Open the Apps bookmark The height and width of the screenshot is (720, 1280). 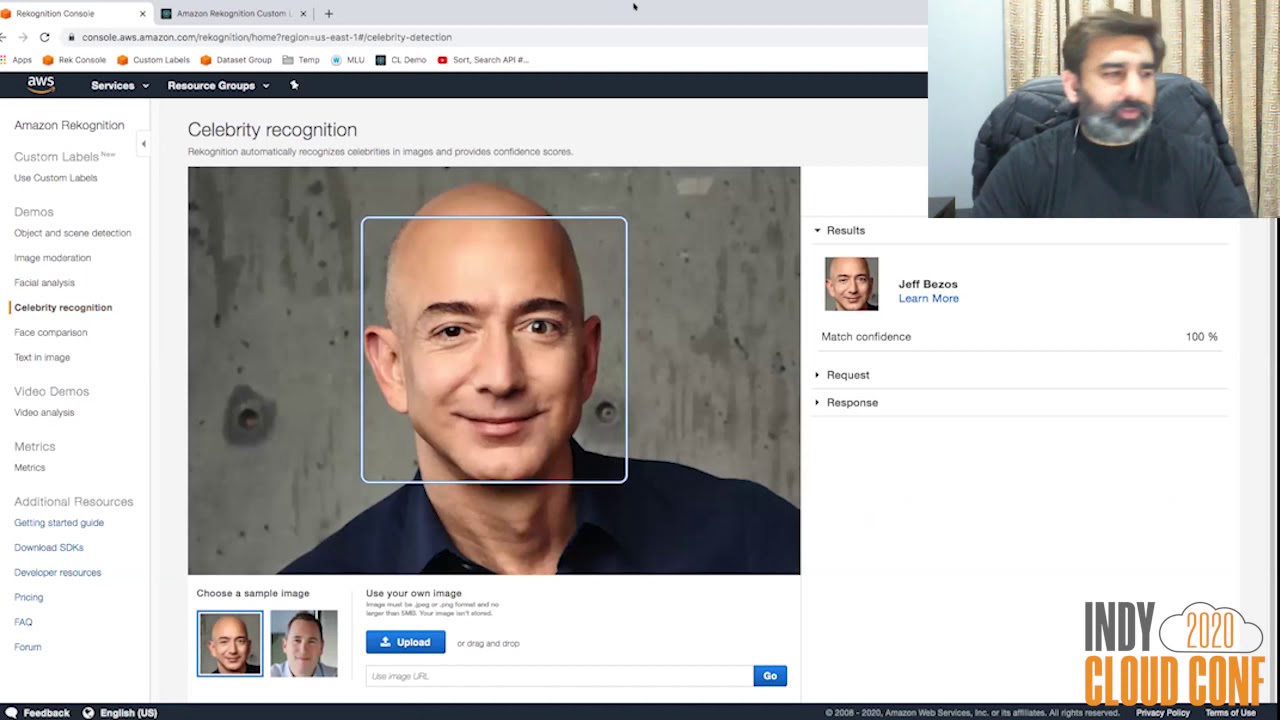click(17, 60)
